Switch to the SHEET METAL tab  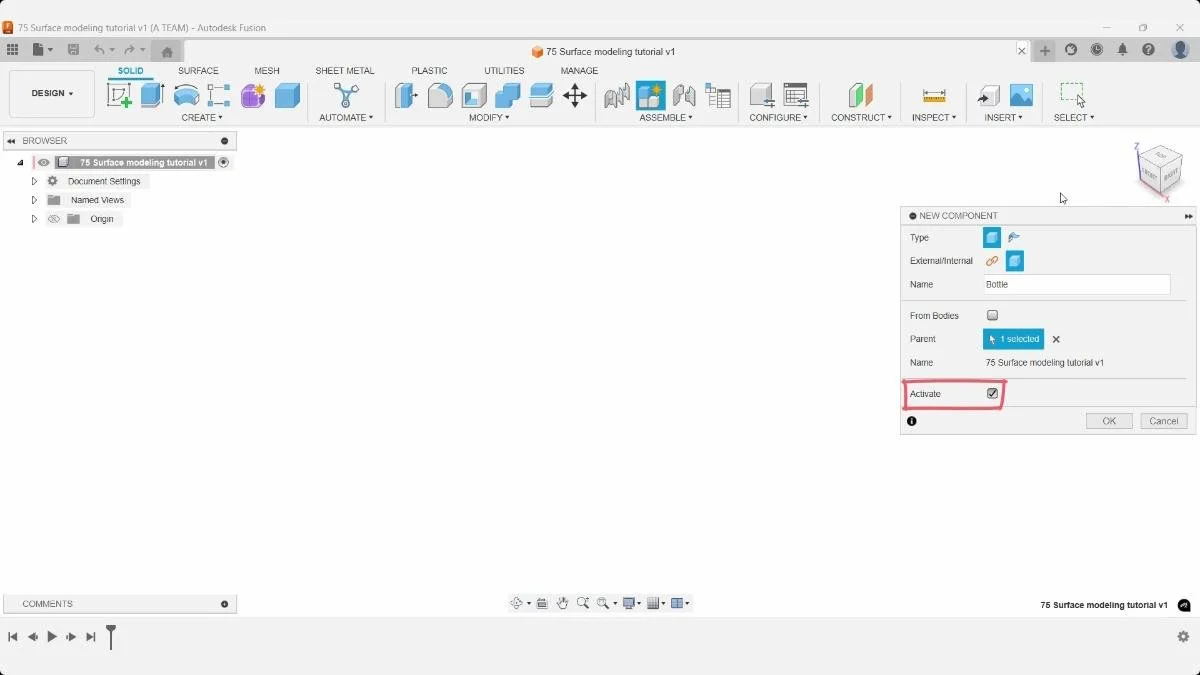(x=345, y=71)
